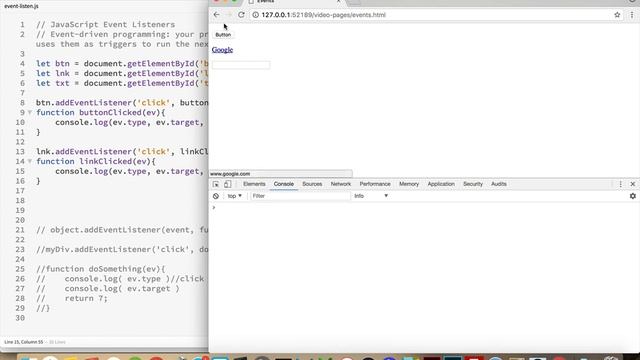Collapse the buttonClicked function fold arrow
Viewport: 640px width, 360px height.
(30, 112)
